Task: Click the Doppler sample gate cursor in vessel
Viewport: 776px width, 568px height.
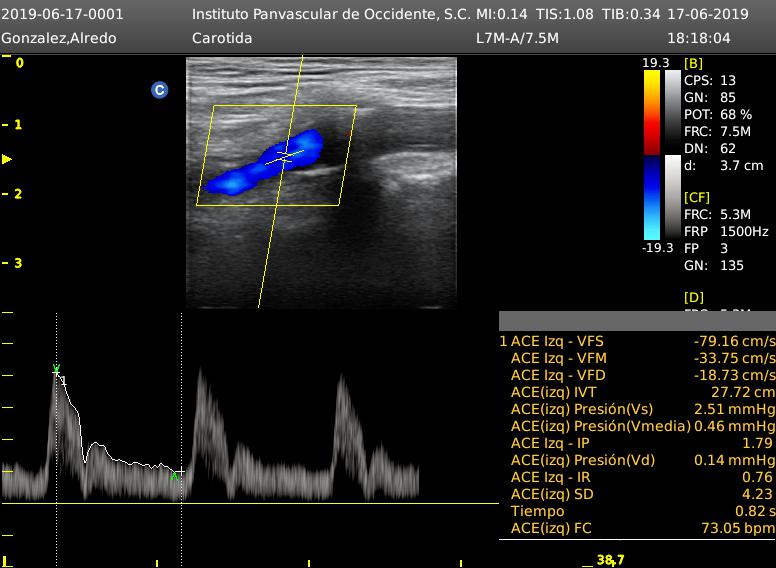Action: [285, 156]
